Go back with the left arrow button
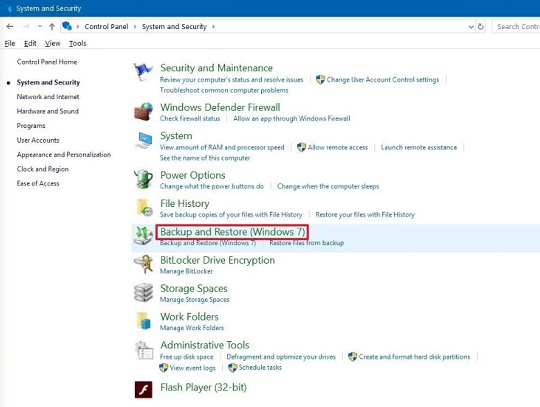 coord(10,27)
